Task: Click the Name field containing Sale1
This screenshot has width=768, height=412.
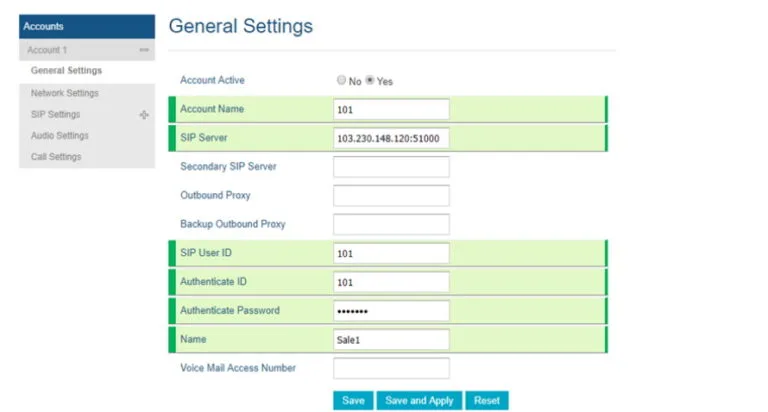Action: (x=391, y=340)
